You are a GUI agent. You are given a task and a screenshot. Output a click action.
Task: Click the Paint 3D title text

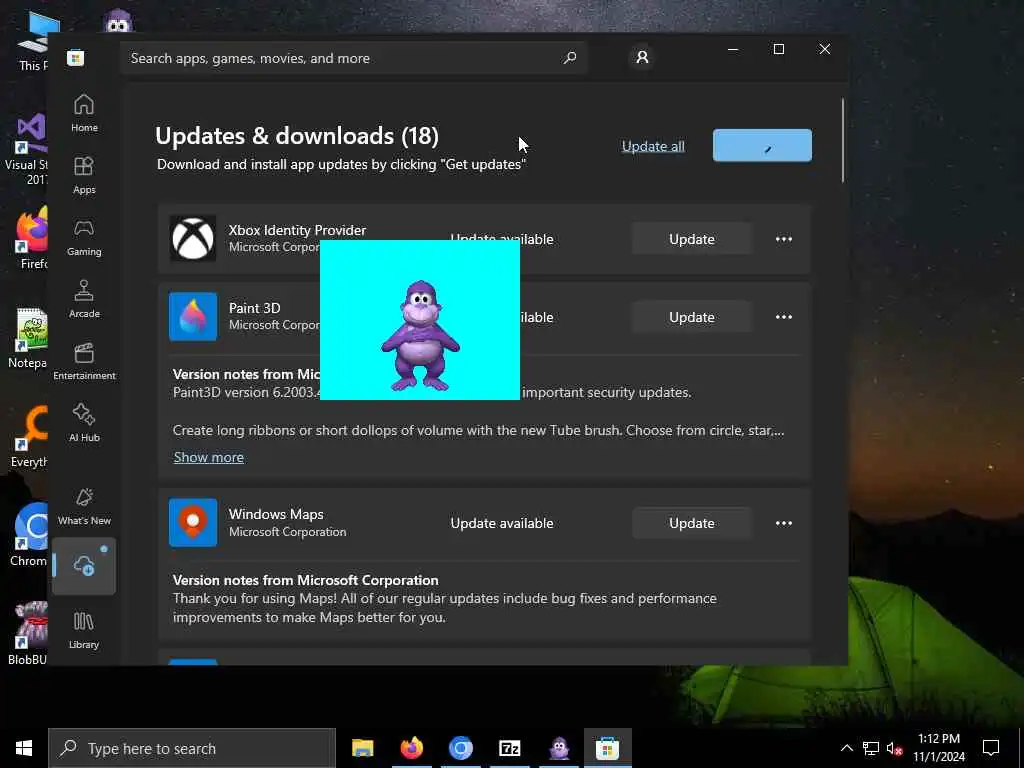[x=255, y=308]
